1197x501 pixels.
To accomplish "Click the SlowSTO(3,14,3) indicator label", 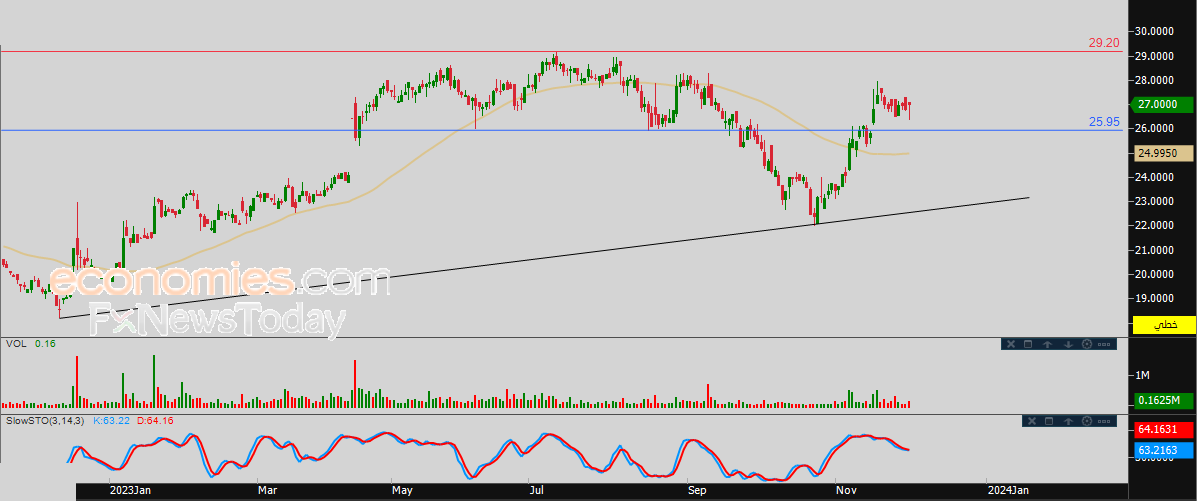I will pos(47,420).
